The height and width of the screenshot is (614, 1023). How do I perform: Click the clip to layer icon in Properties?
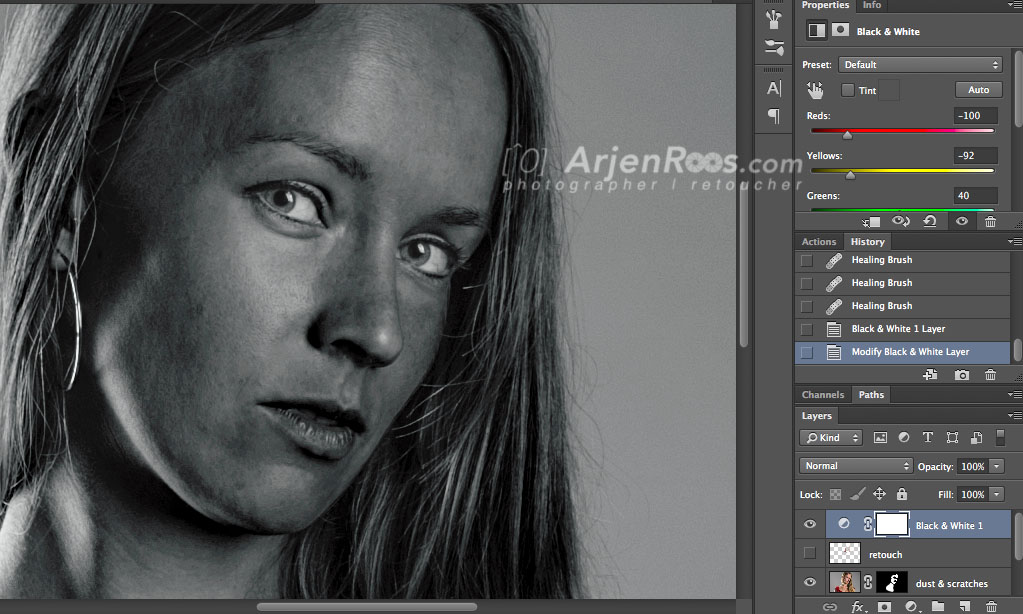click(x=872, y=221)
